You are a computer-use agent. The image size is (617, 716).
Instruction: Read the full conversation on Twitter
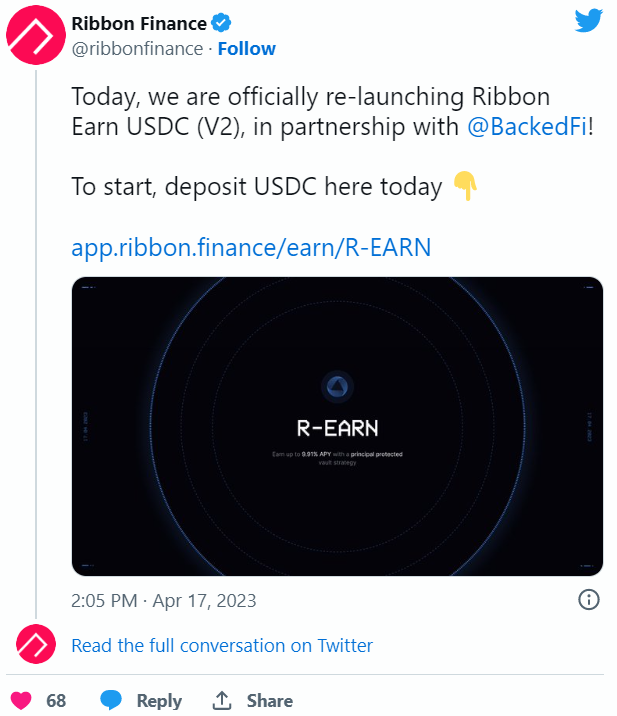[222, 646]
